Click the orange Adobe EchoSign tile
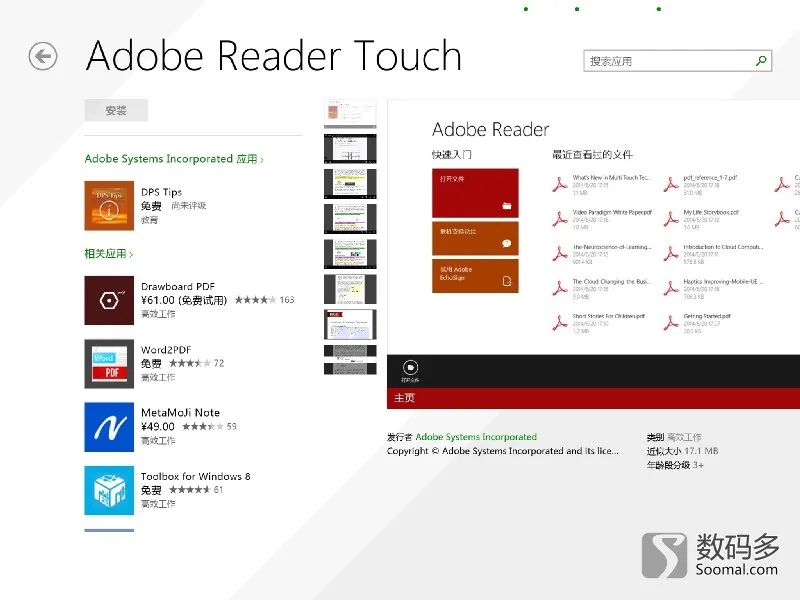Image resolution: width=800 pixels, height=600 pixels. [476, 276]
